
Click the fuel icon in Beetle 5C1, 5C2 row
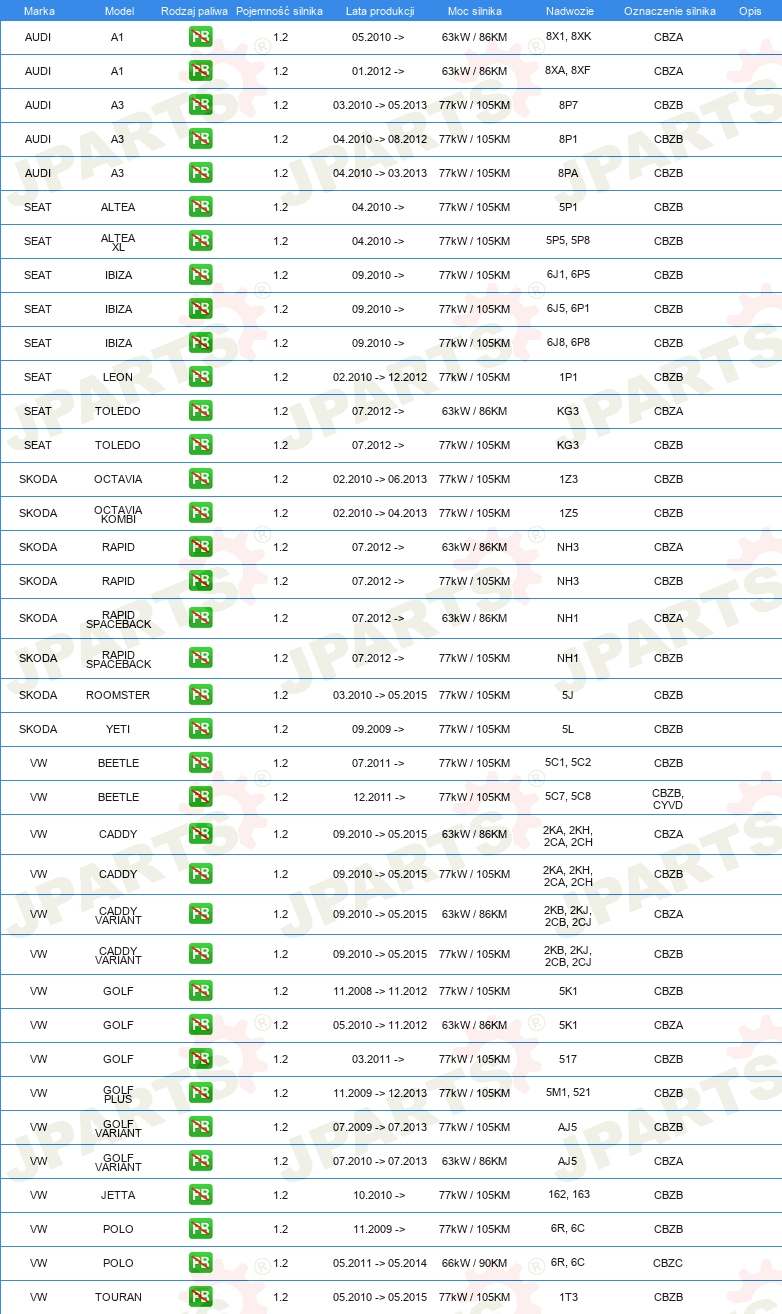pyautogui.click(x=200, y=763)
